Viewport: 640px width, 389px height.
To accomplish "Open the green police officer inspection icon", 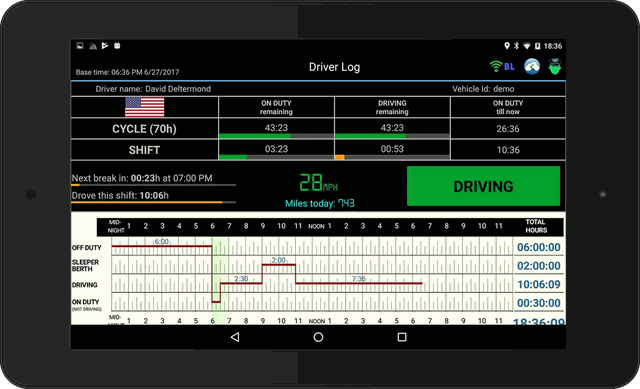I will pyautogui.click(x=555, y=67).
